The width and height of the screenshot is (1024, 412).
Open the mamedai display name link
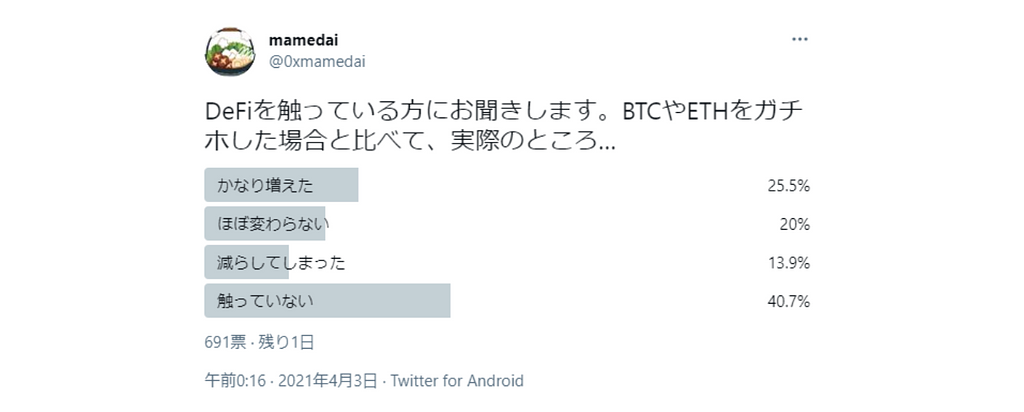point(304,39)
